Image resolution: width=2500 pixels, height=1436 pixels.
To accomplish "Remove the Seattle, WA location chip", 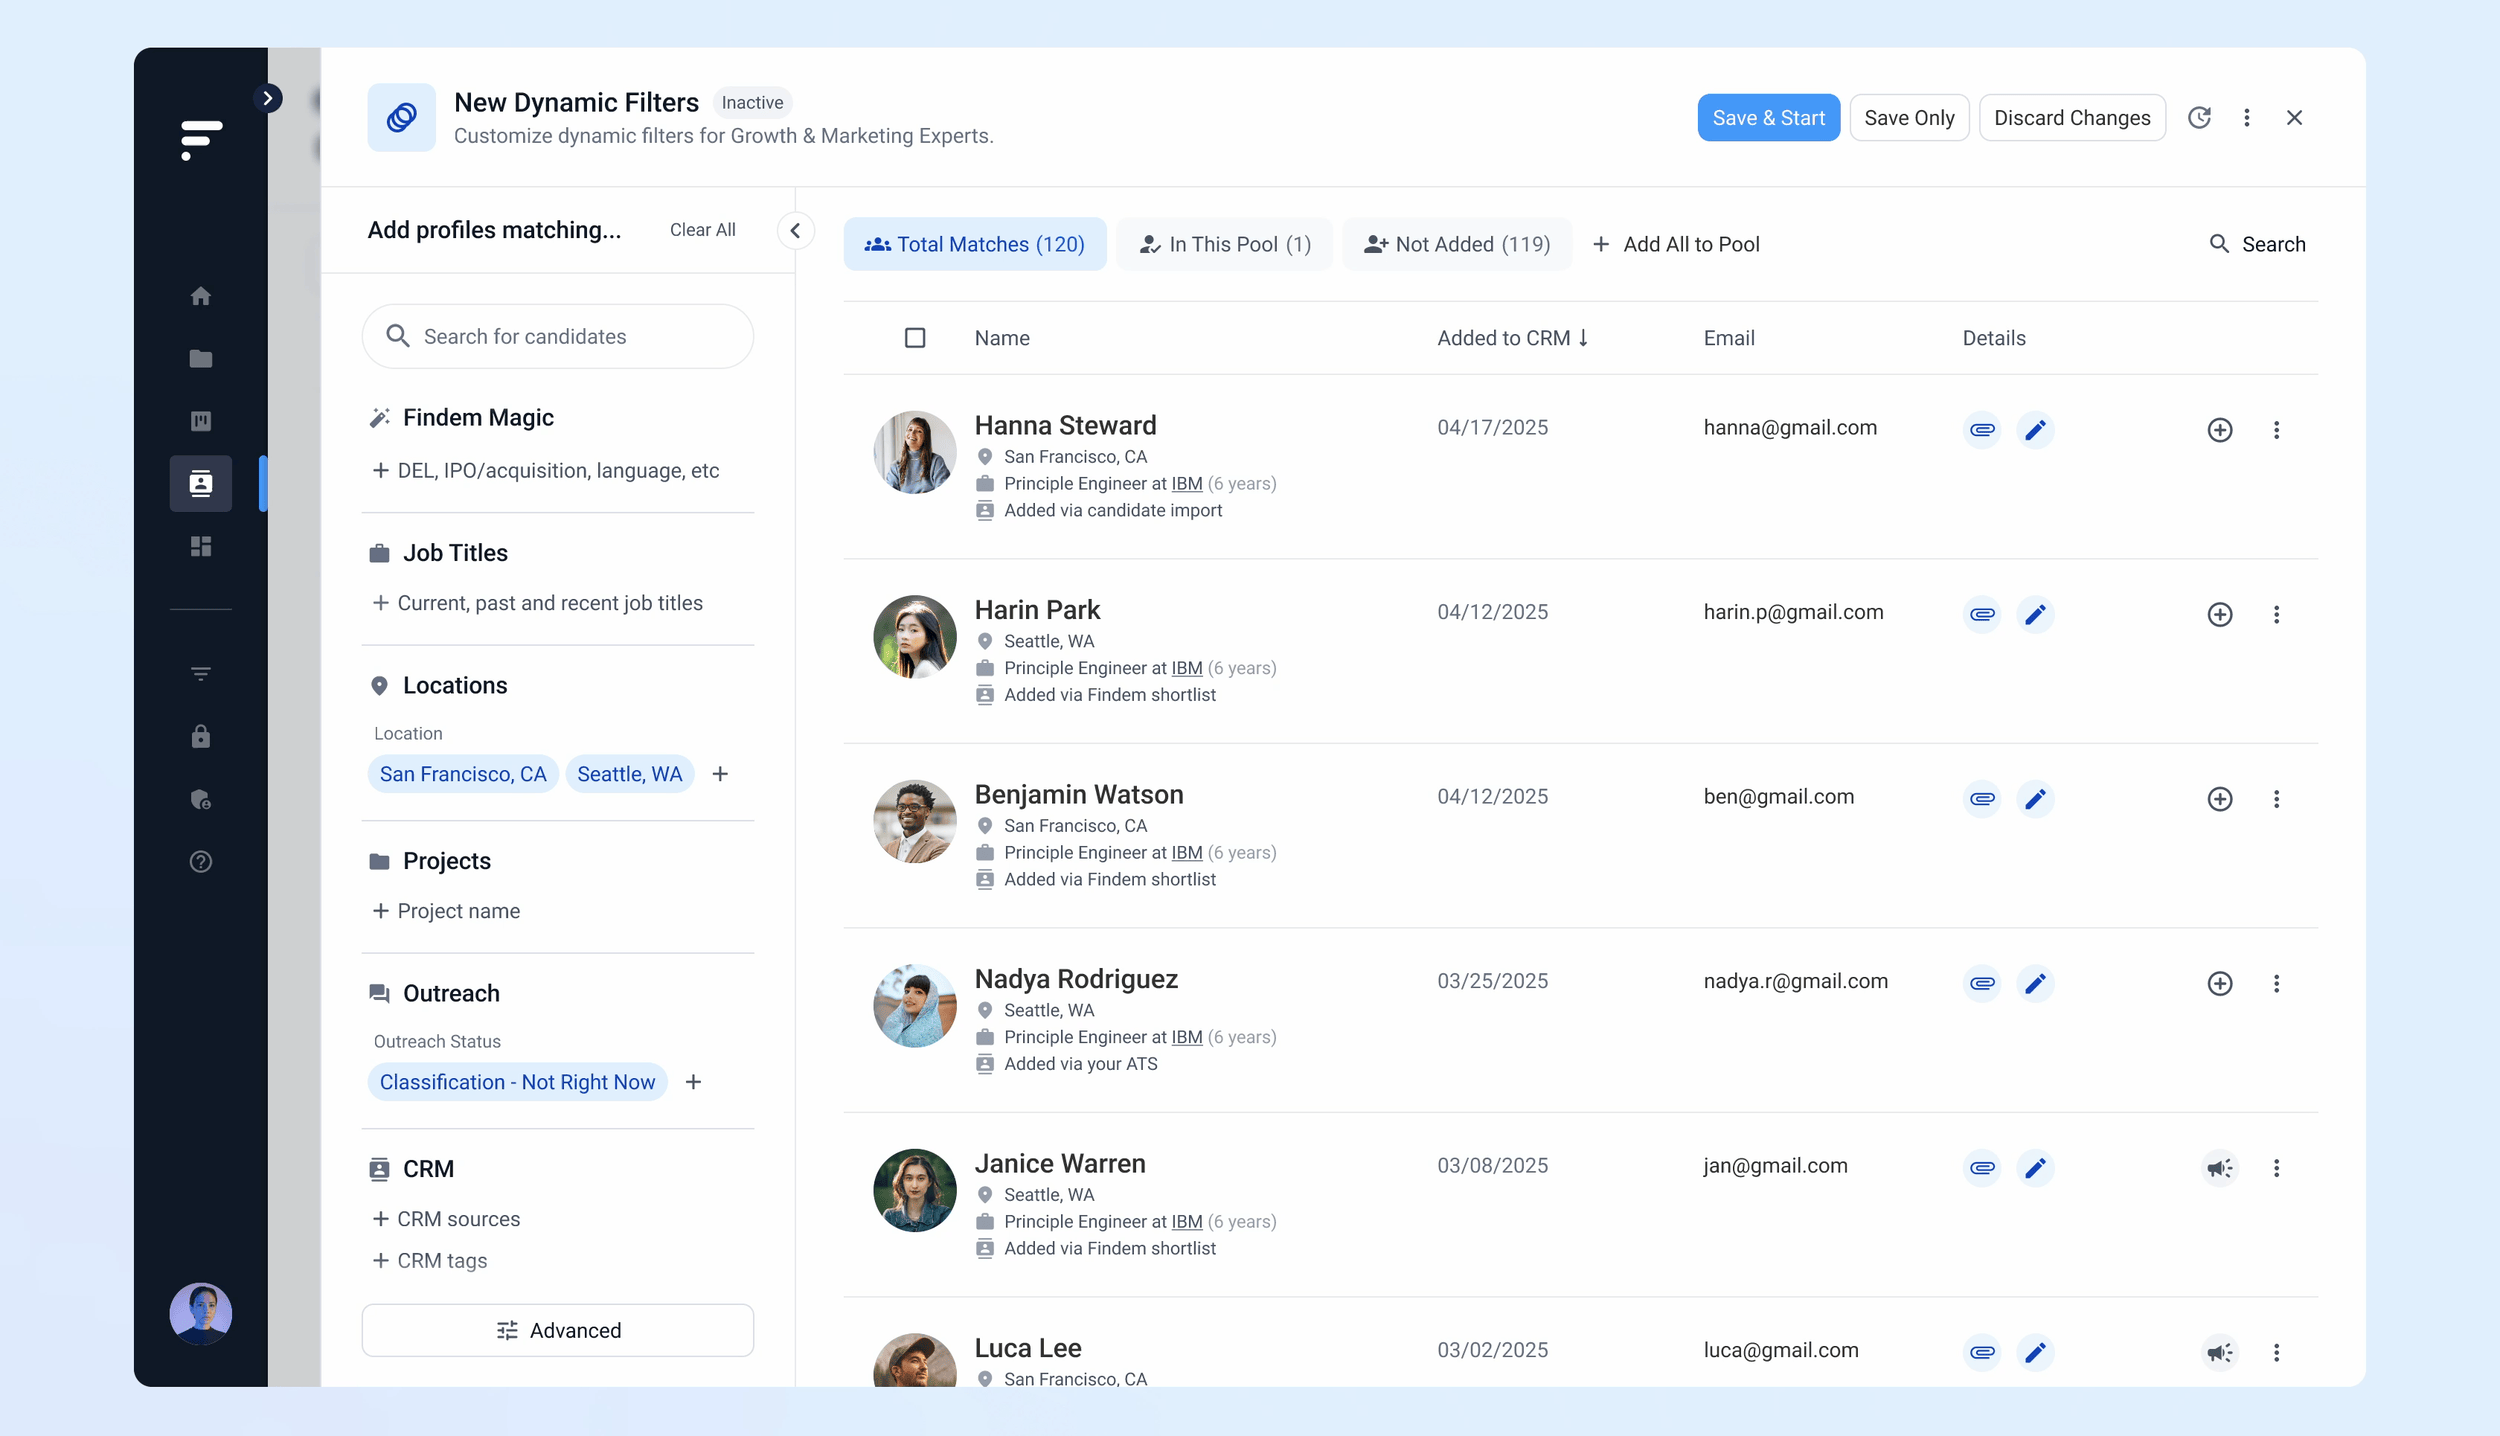I will [629, 774].
